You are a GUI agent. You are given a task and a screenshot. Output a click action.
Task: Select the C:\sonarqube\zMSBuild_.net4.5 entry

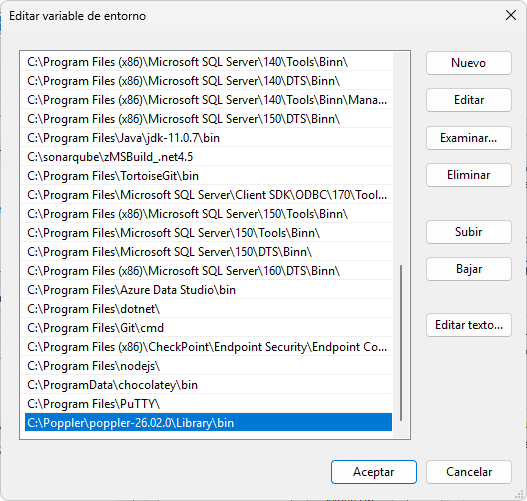208,157
